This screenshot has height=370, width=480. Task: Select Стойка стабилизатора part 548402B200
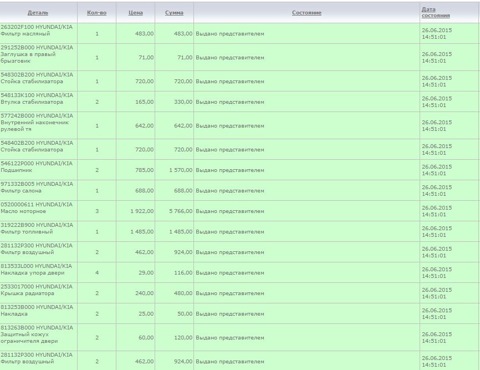point(38,149)
